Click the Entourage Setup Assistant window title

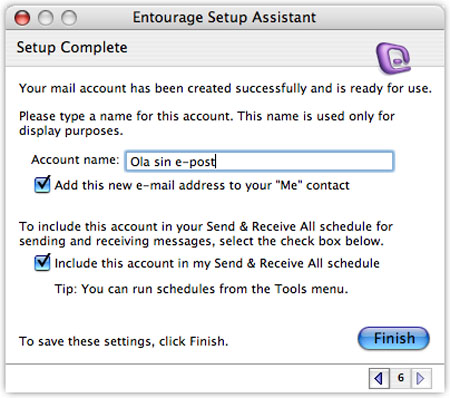pyautogui.click(x=224, y=17)
